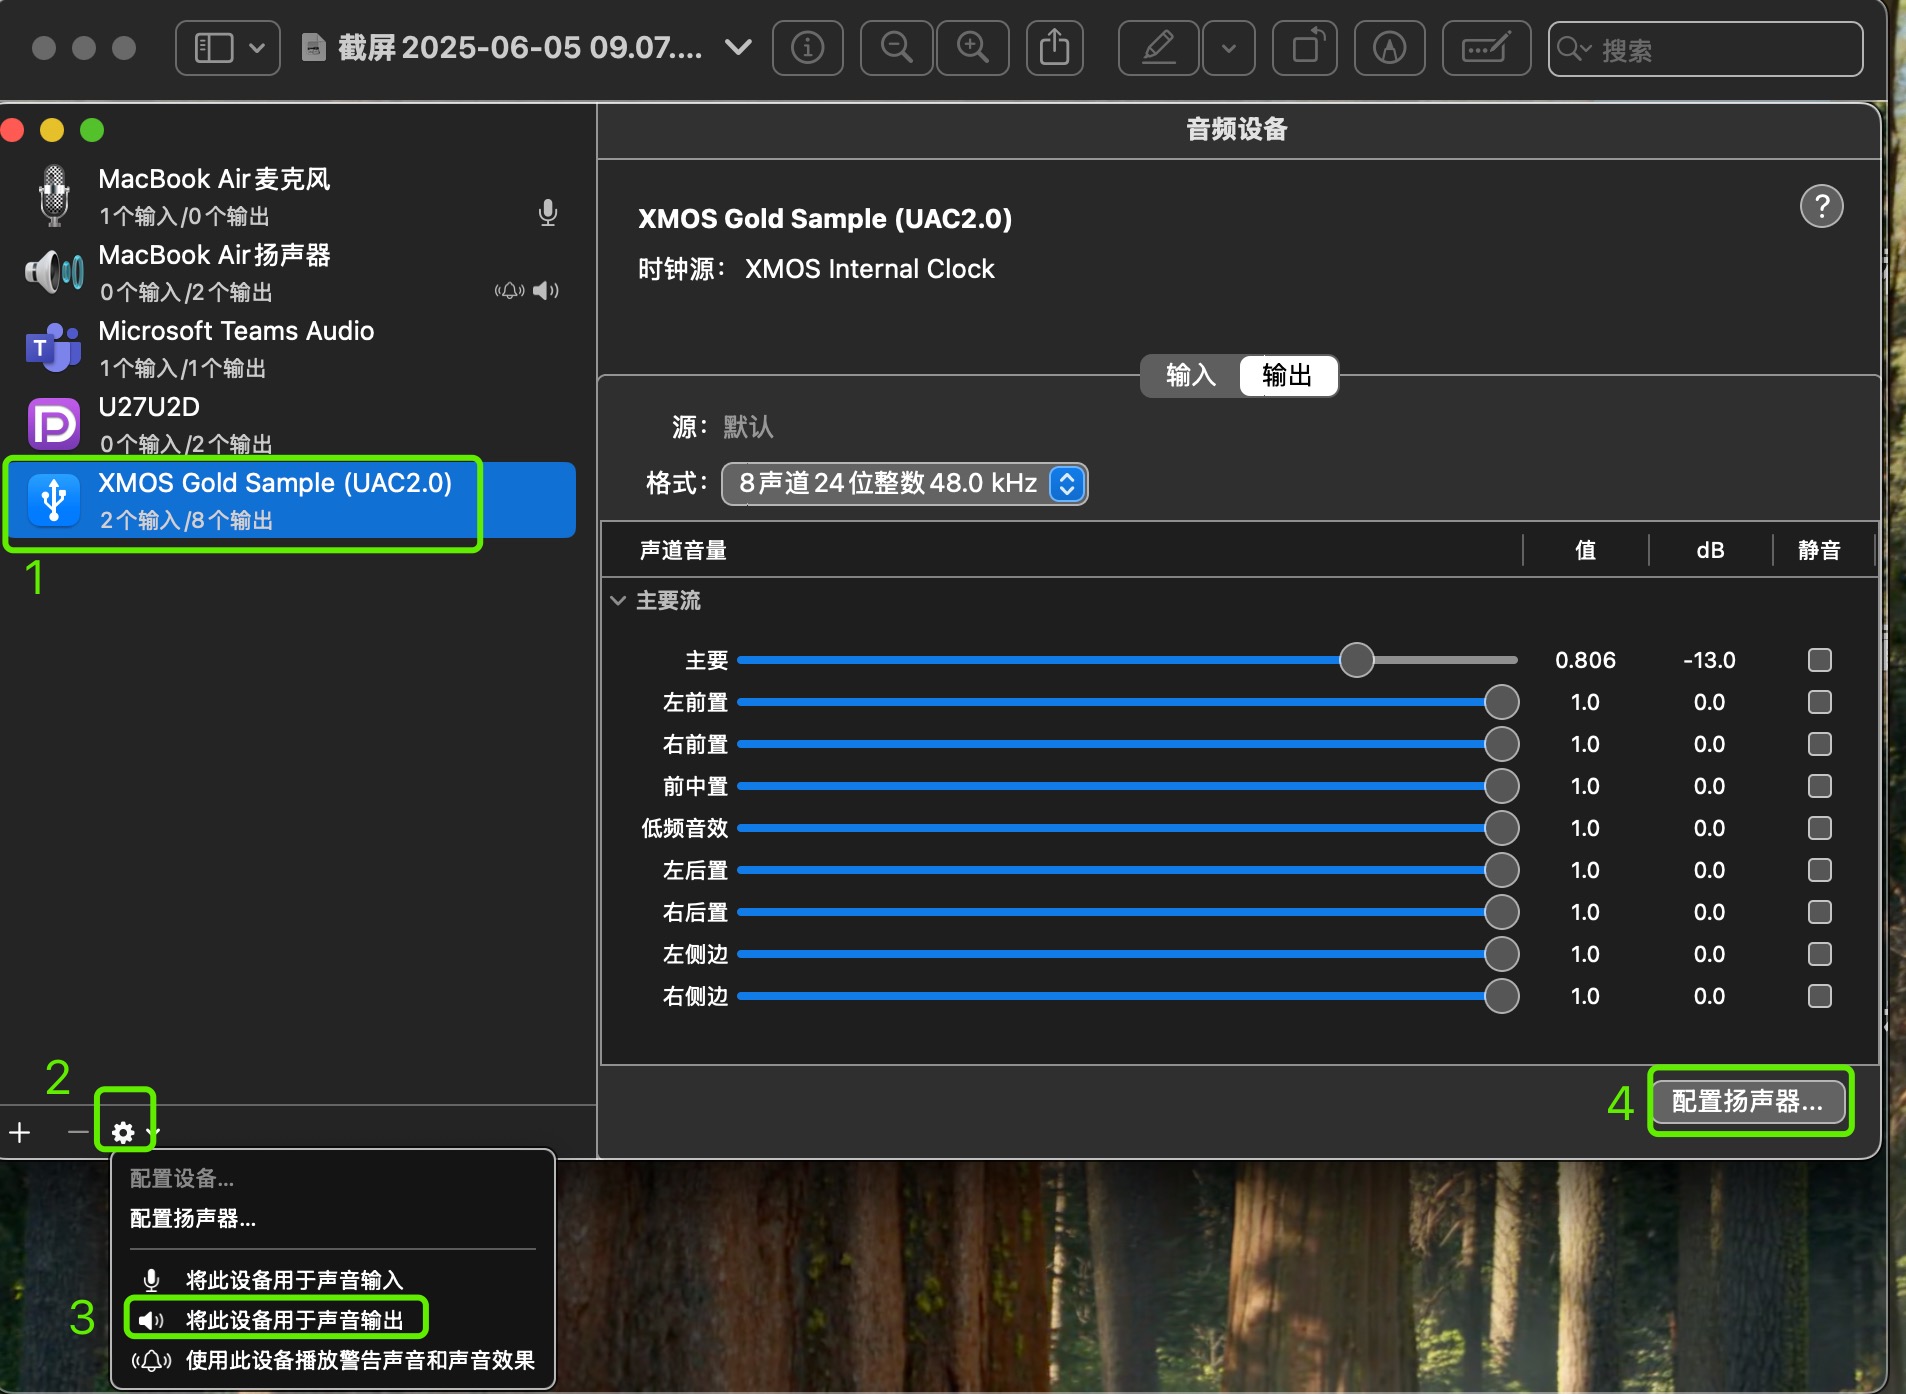
Task: Open the form filling toolbar button
Action: (x=1486, y=48)
